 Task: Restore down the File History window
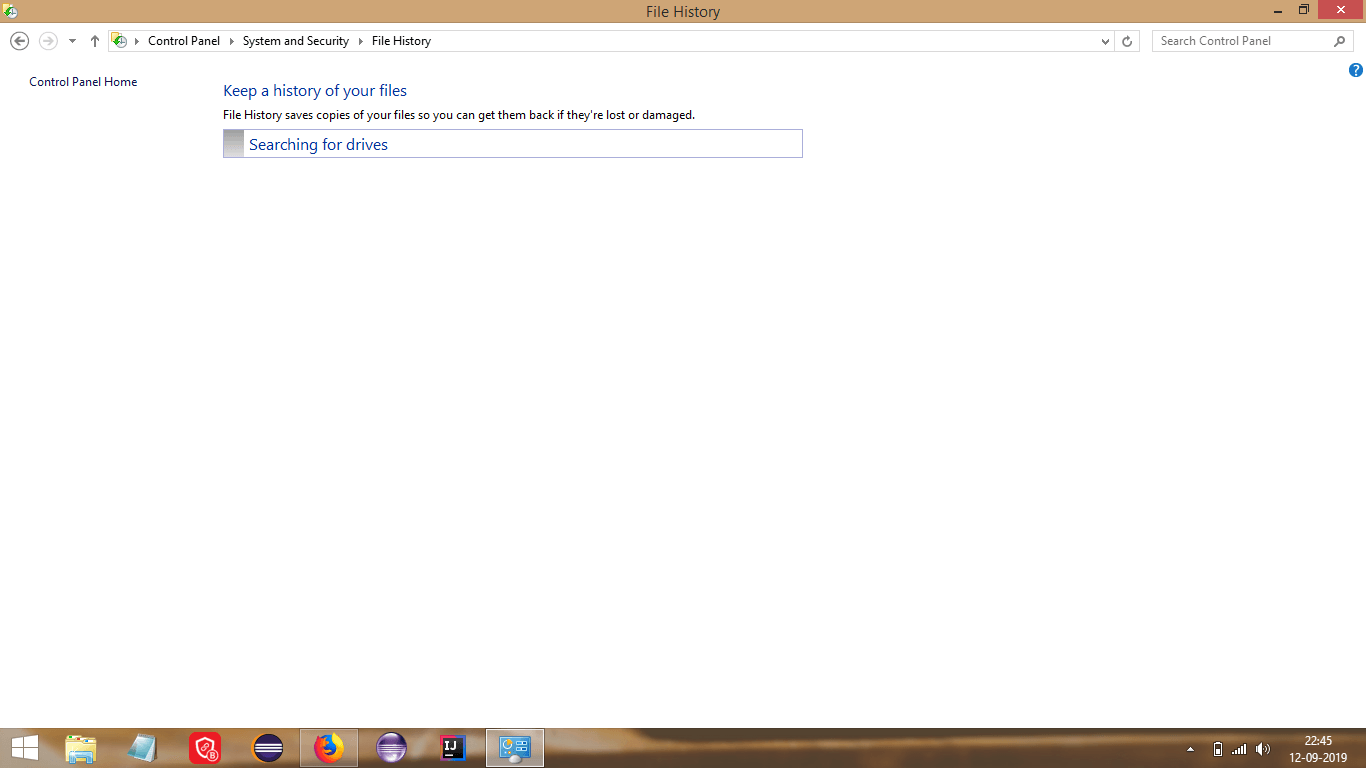click(x=1304, y=11)
